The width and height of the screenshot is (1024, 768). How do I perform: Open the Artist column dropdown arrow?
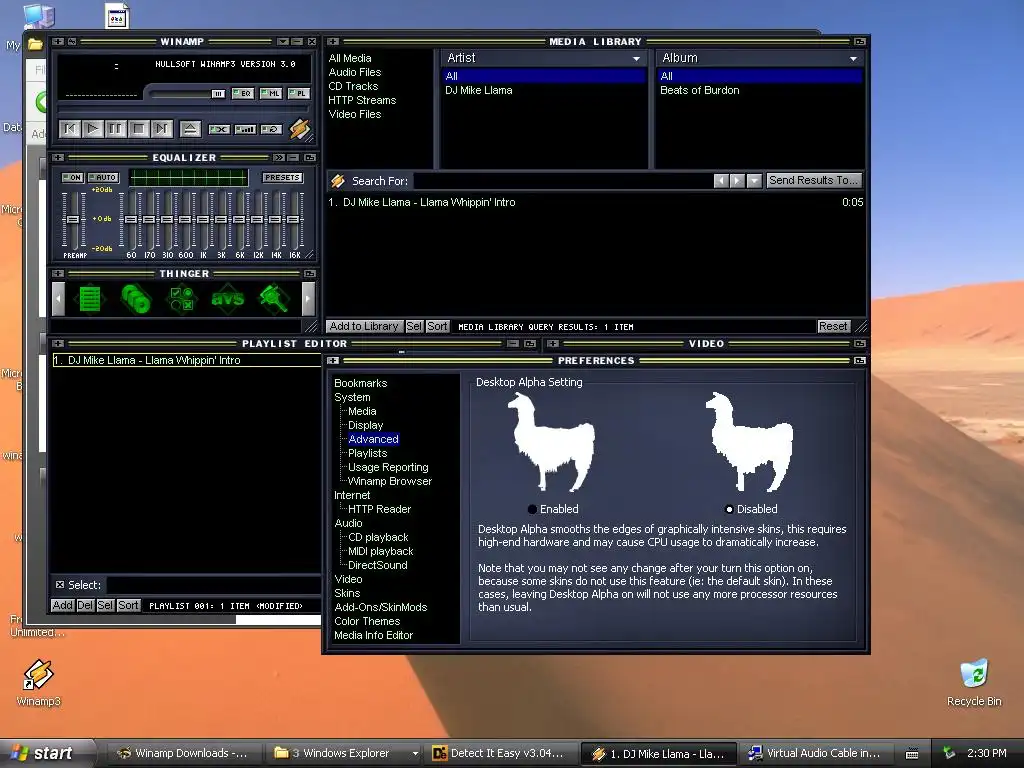click(636, 59)
